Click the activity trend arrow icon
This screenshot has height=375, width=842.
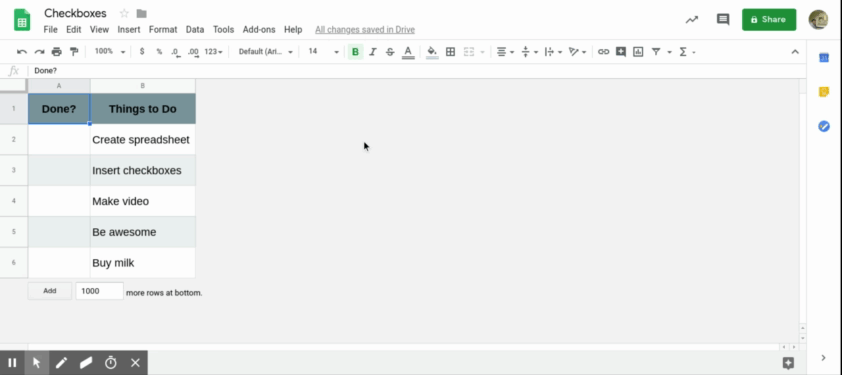692,20
